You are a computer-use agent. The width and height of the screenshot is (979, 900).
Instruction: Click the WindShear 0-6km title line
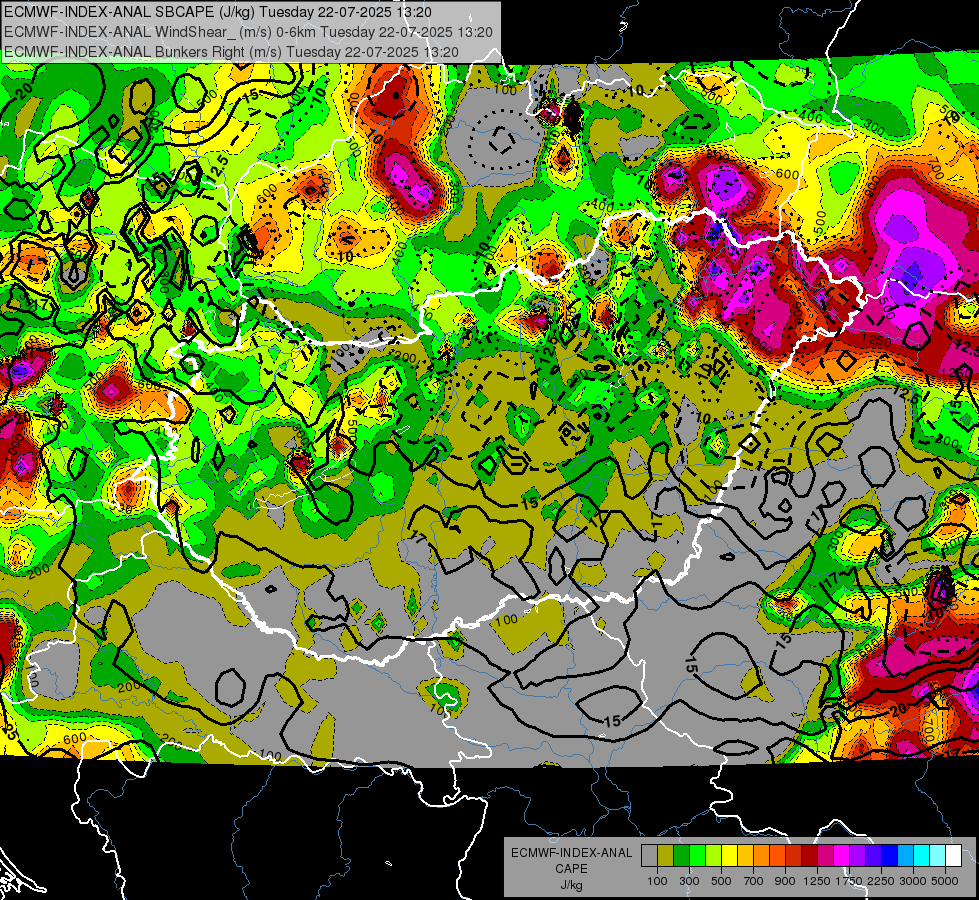248,32
